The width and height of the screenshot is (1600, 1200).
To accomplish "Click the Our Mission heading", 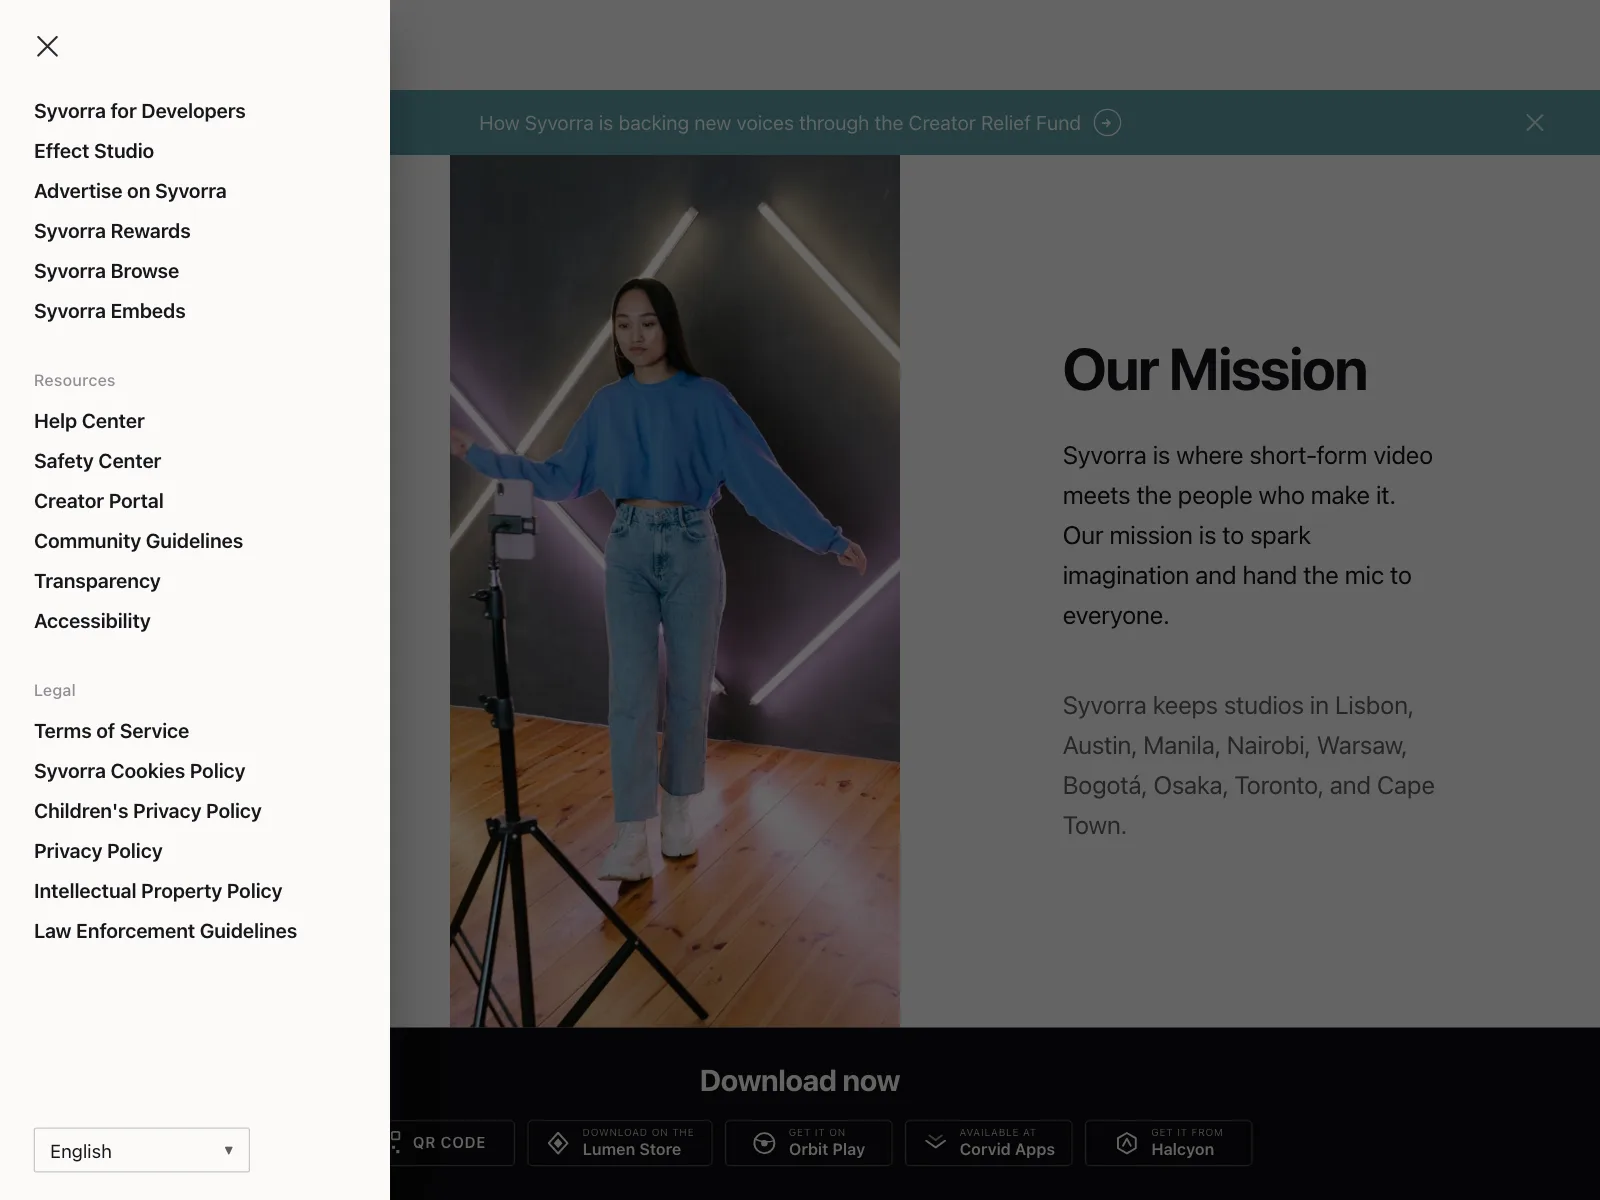I will point(1215,370).
